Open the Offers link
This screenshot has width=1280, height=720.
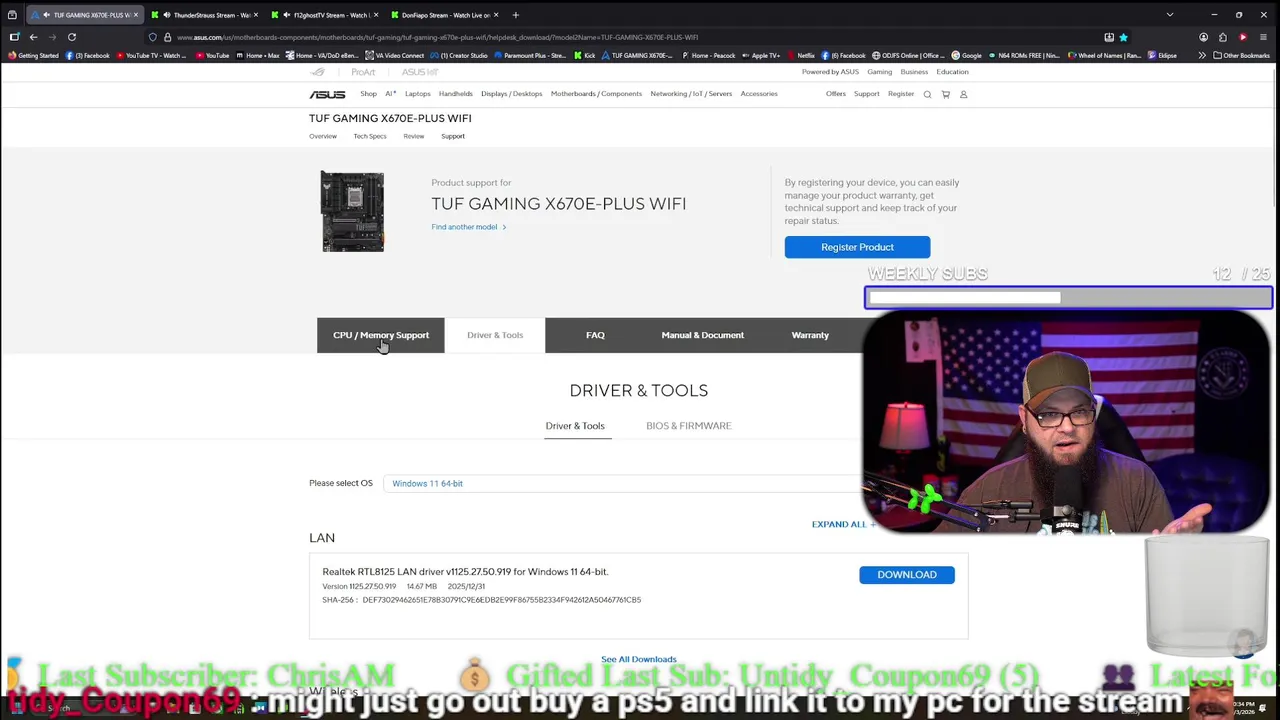836,94
